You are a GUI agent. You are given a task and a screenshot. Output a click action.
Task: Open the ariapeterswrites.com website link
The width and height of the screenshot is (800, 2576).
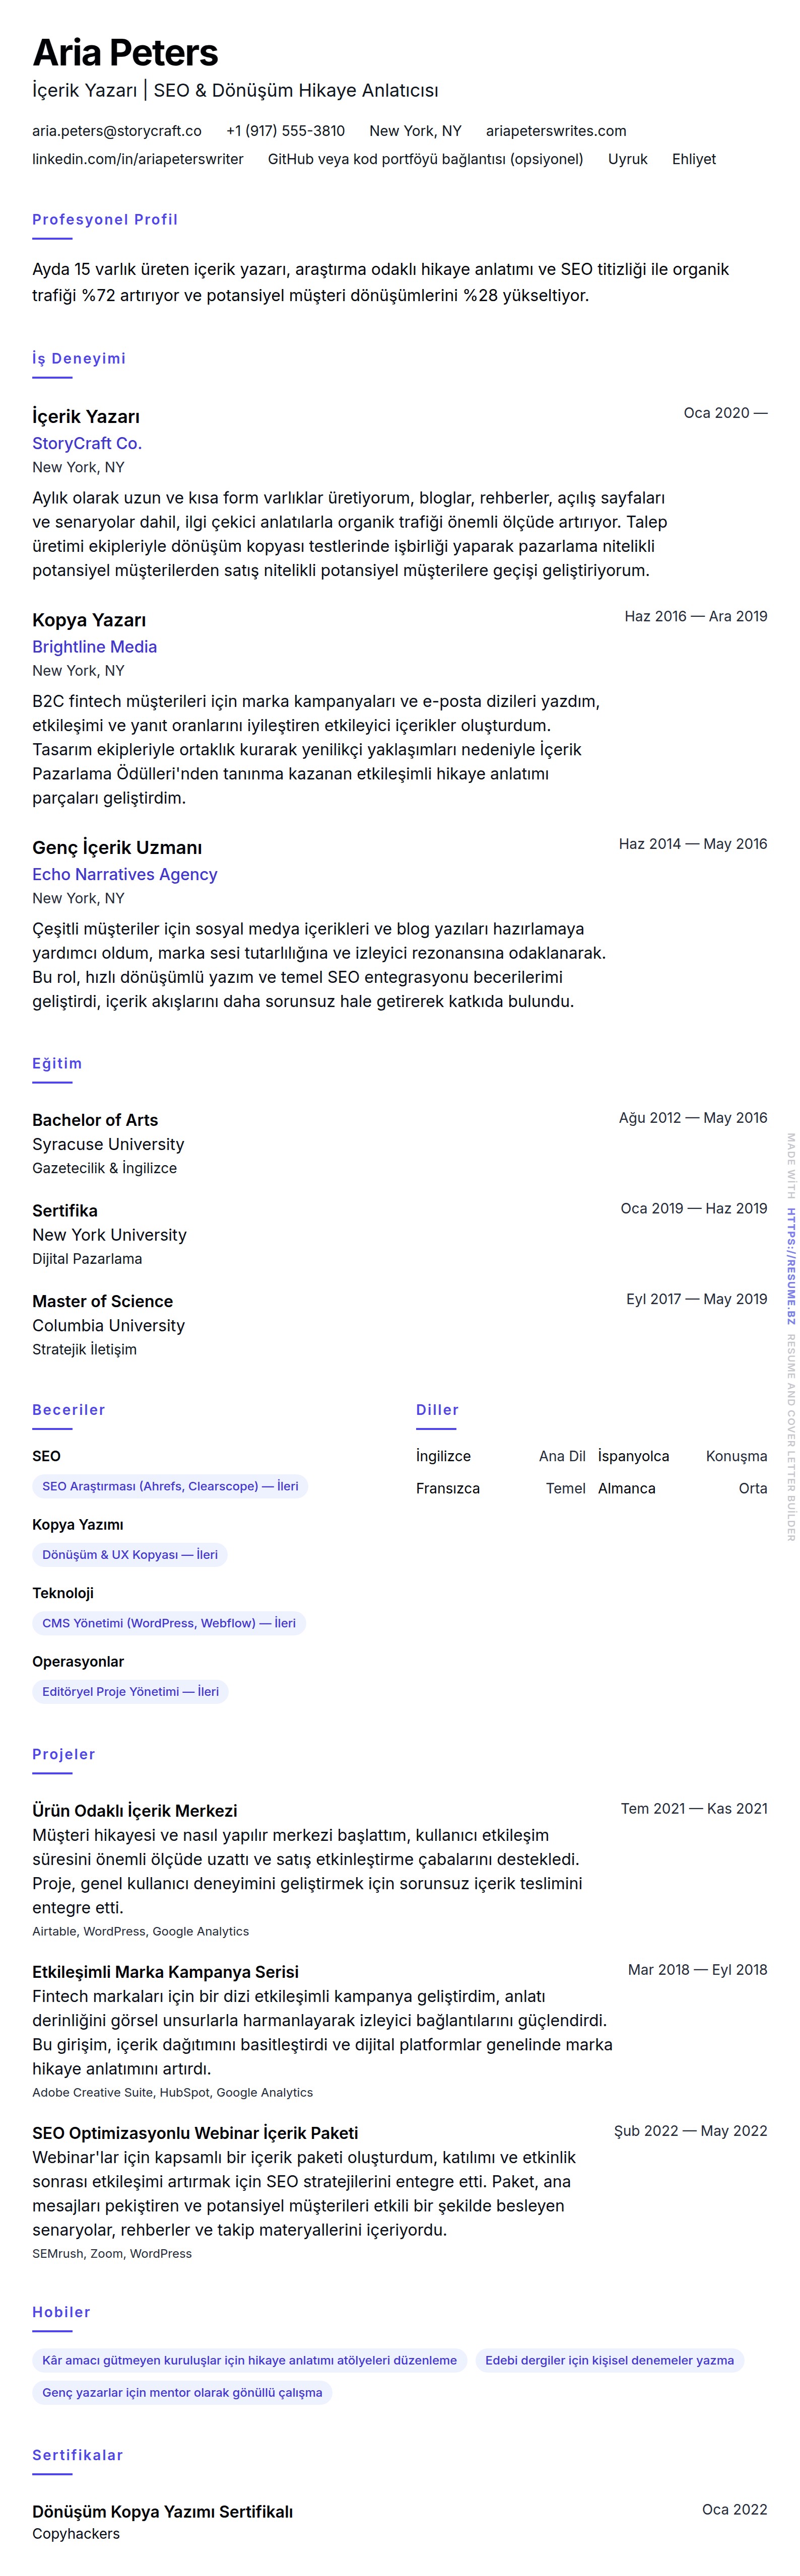click(x=556, y=131)
